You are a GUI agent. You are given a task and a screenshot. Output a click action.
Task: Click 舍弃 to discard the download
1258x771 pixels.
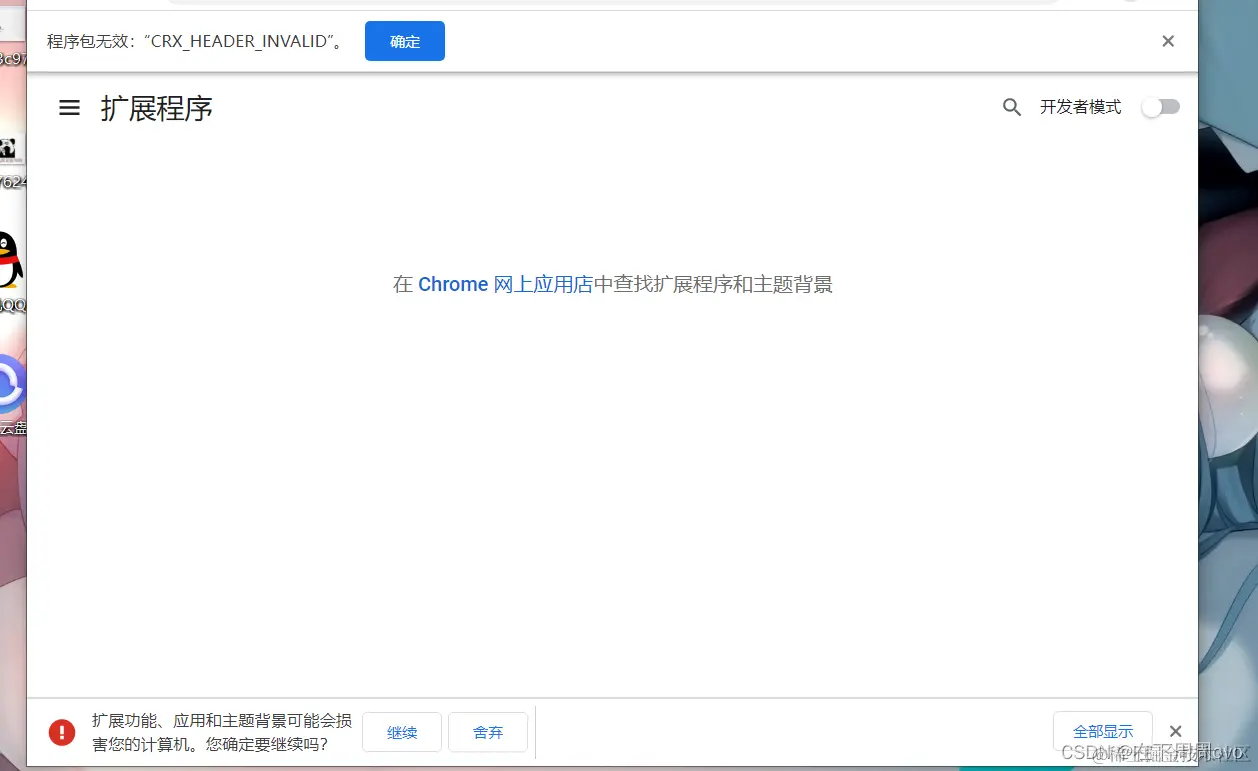[x=488, y=732]
